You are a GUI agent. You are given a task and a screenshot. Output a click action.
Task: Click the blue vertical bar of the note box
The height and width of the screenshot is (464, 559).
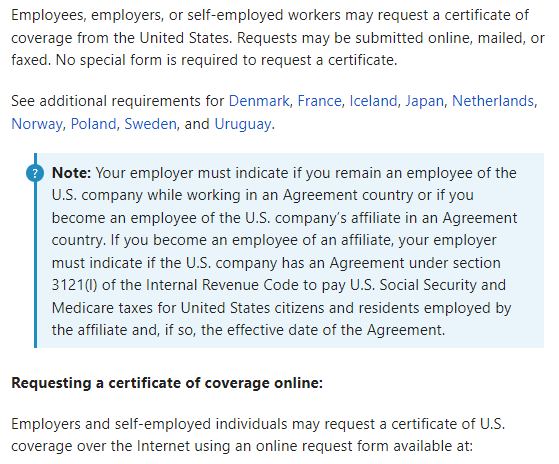pyautogui.click(x=35, y=251)
